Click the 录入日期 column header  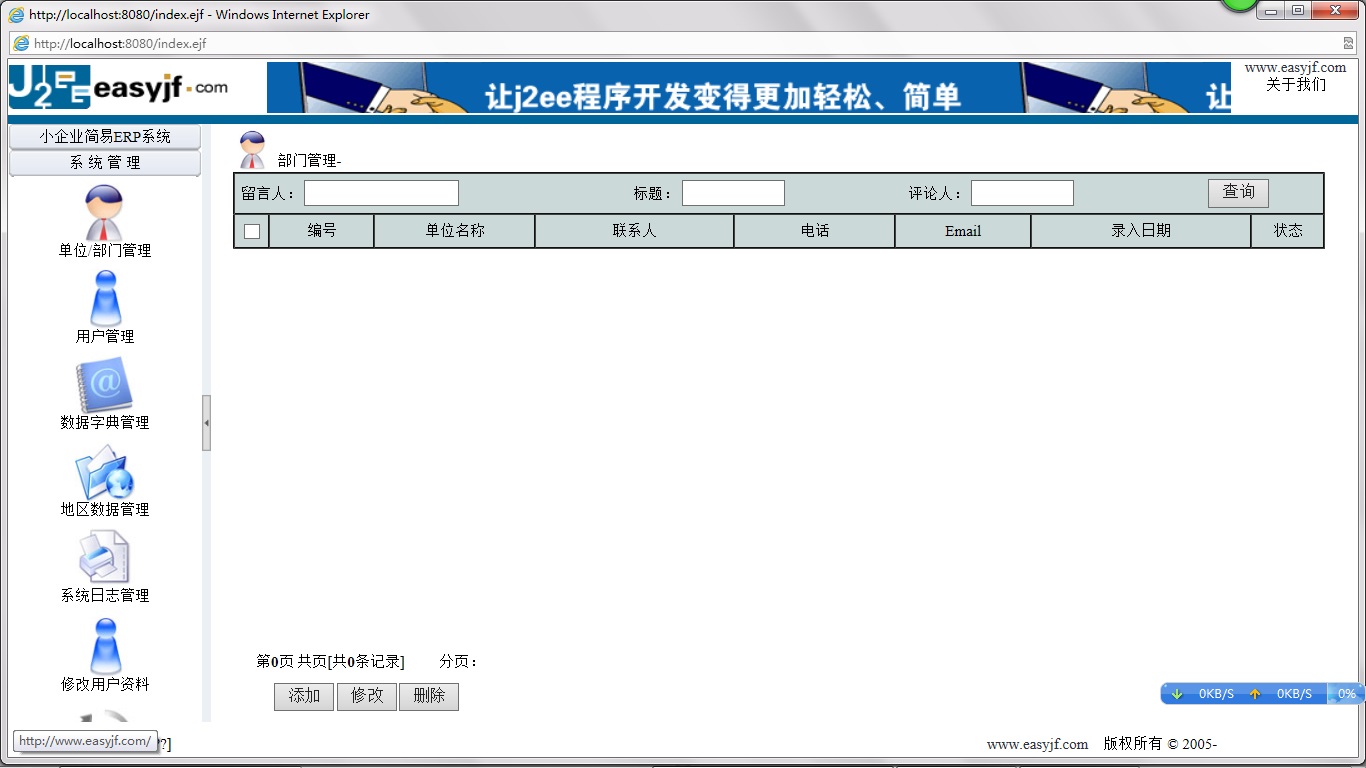1141,231
